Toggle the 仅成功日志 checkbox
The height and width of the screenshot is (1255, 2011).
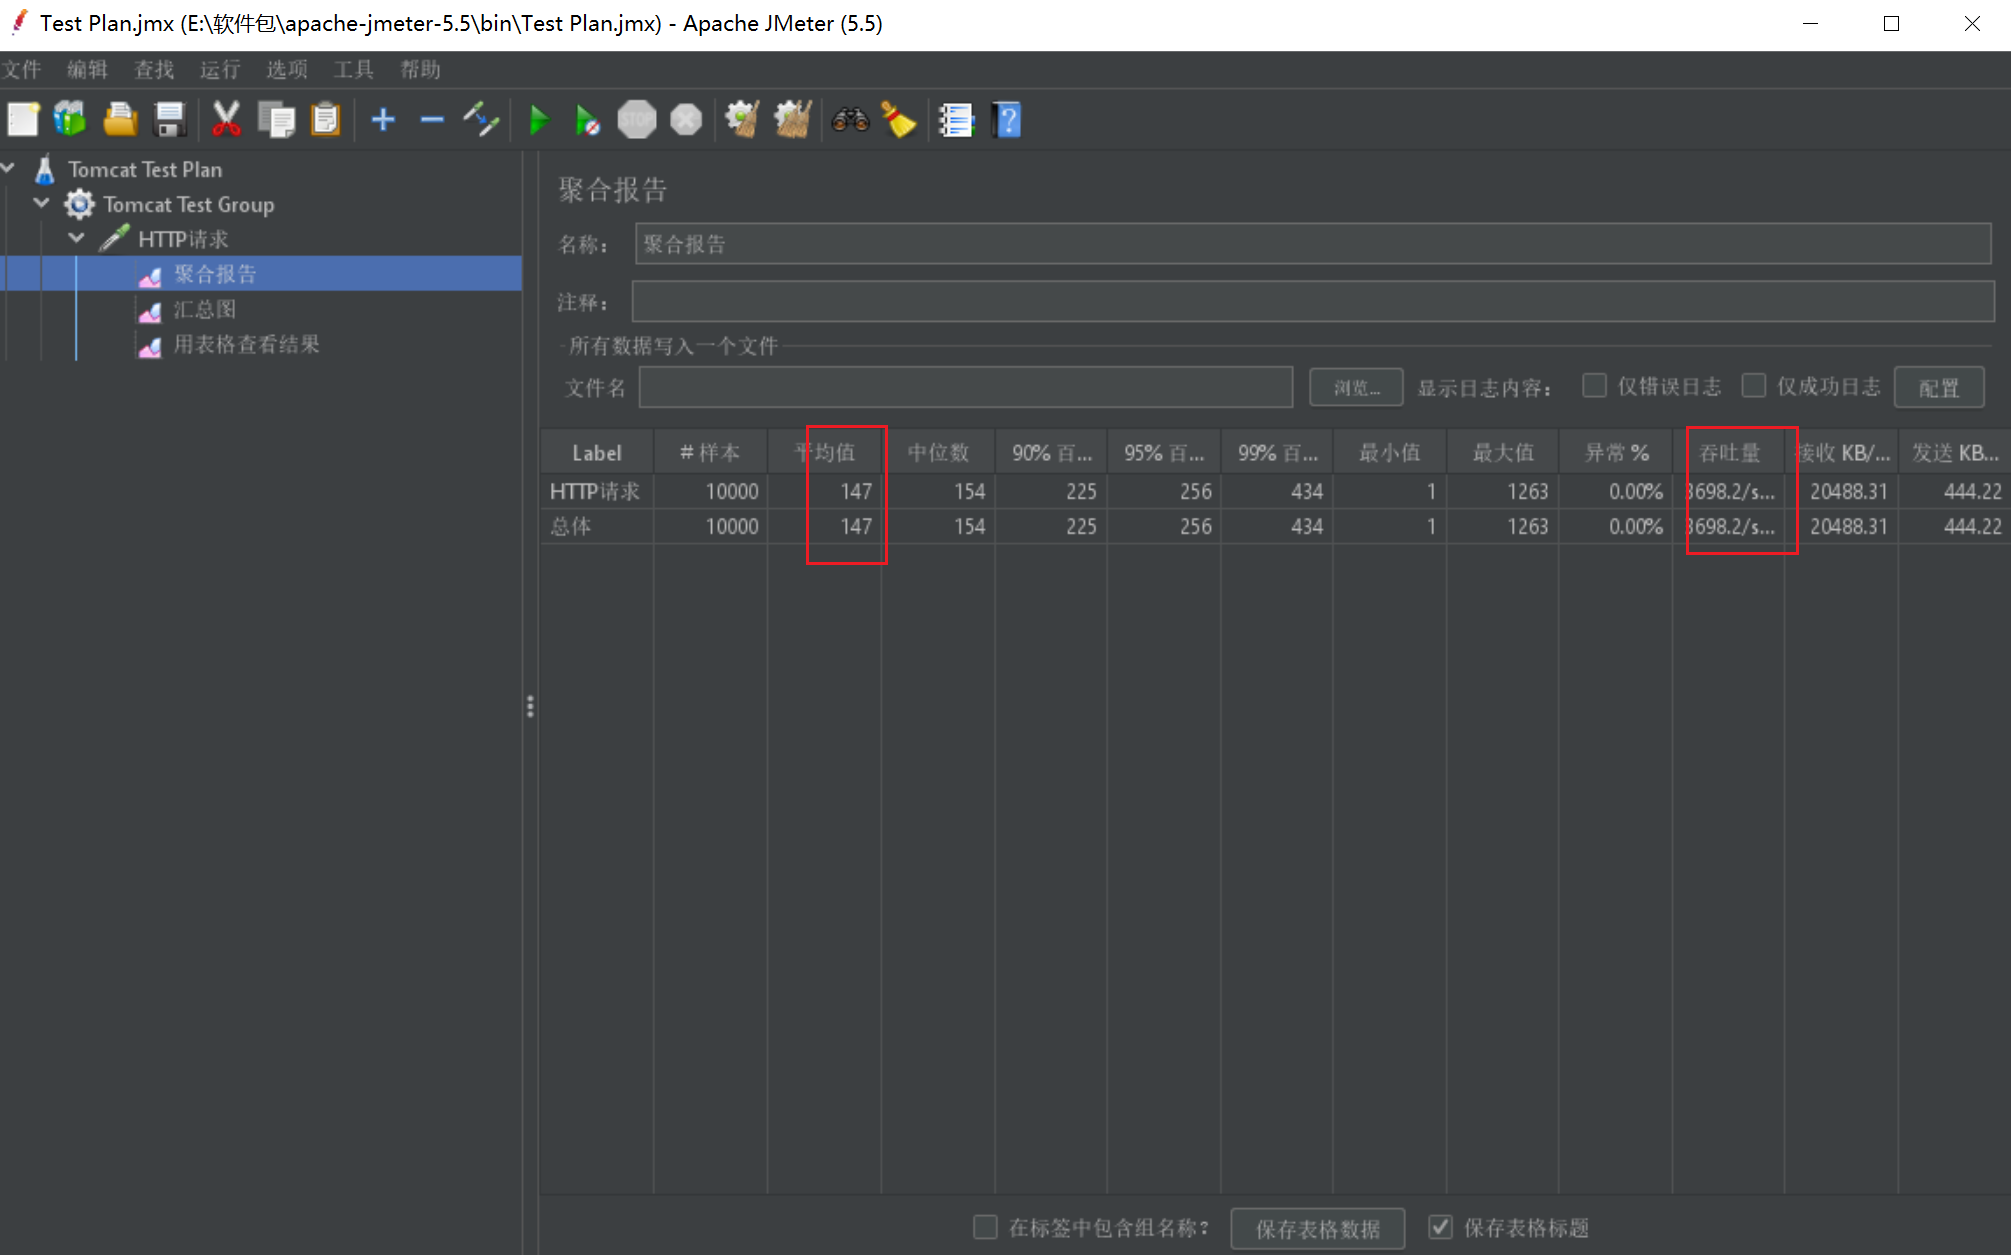click(1754, 386)
